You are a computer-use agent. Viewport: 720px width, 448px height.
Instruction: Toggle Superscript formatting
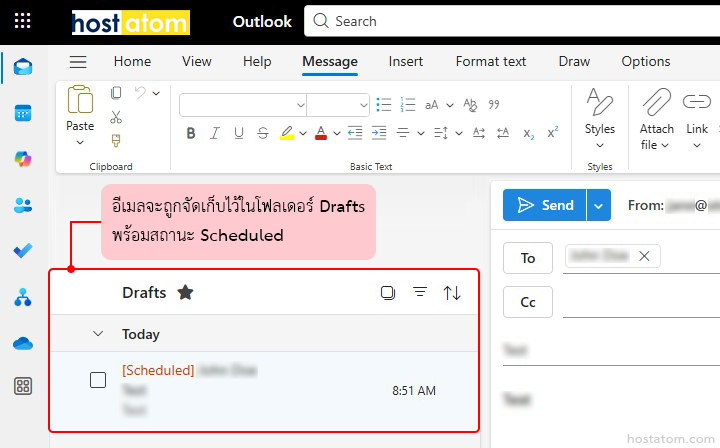(553, 133)
